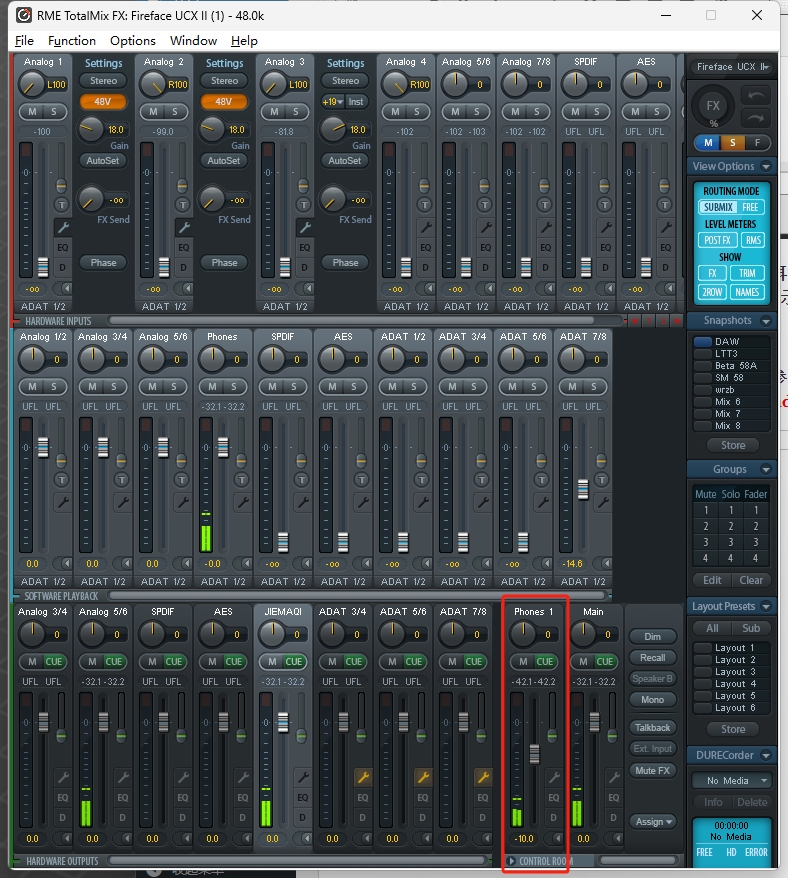Open Dynamics D on AES hardware output
This screenshot has height=878, width=788.
click(x=243, y=818)
